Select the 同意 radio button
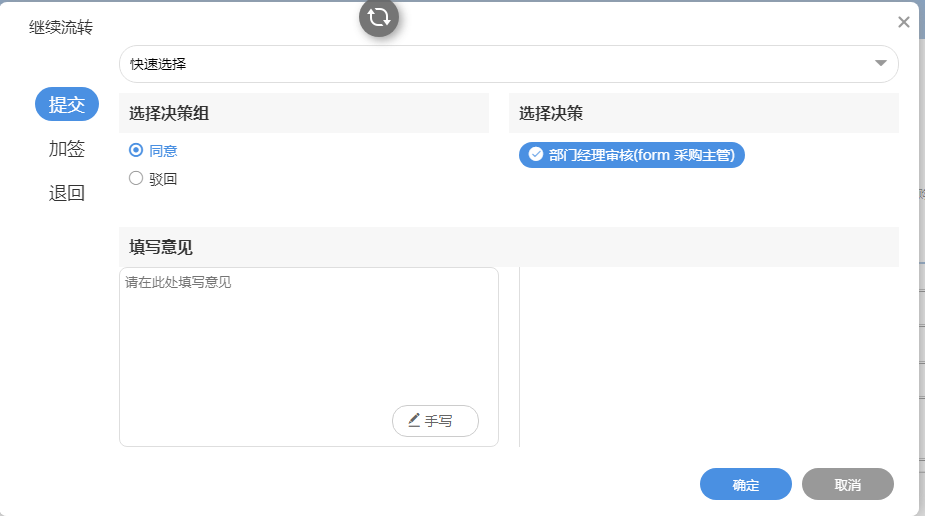 coord(136,150)
